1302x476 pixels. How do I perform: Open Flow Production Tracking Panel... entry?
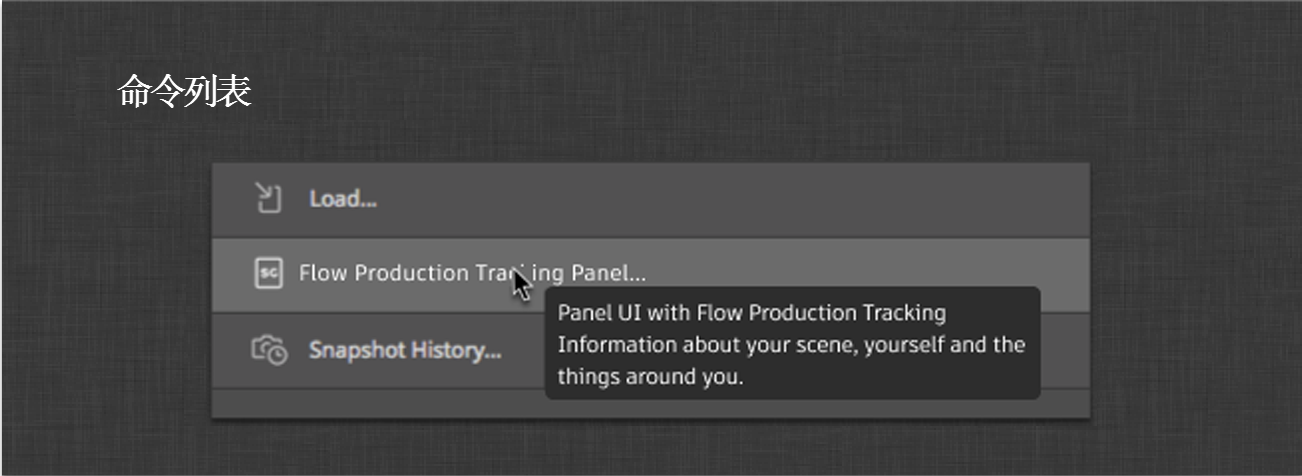(472, 273)
